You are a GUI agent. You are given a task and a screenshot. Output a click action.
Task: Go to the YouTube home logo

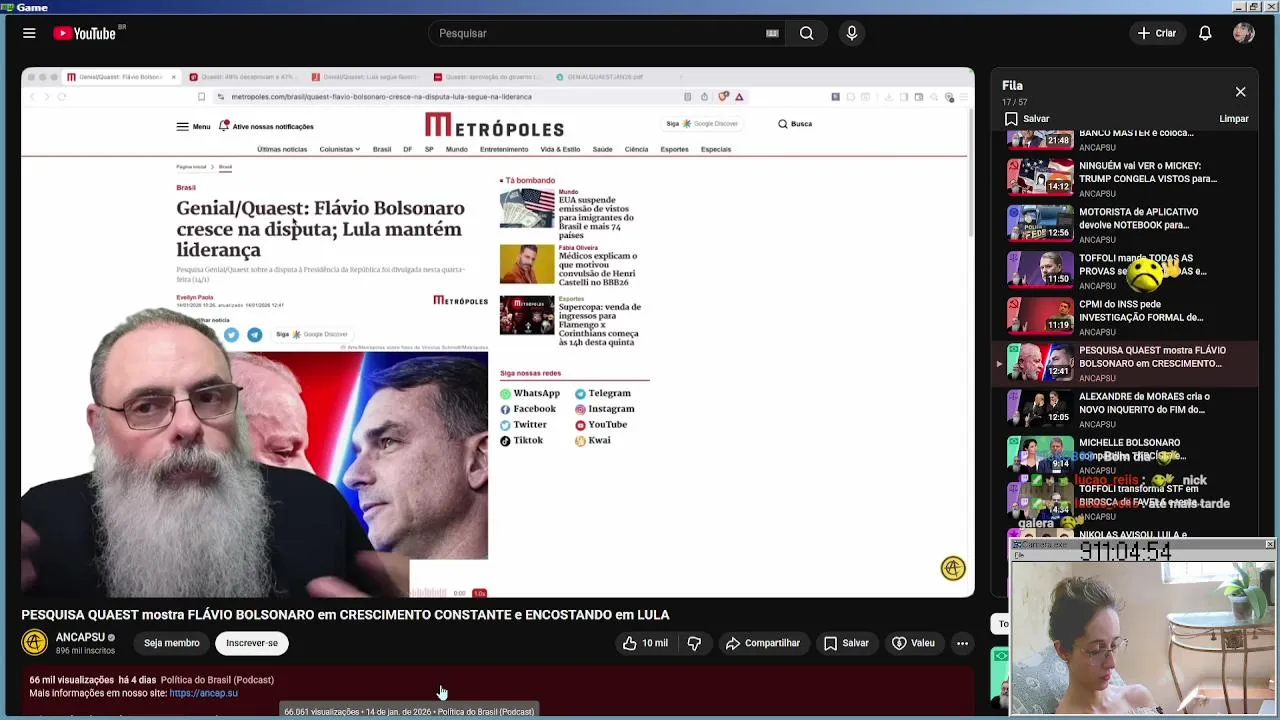[85, 33]
